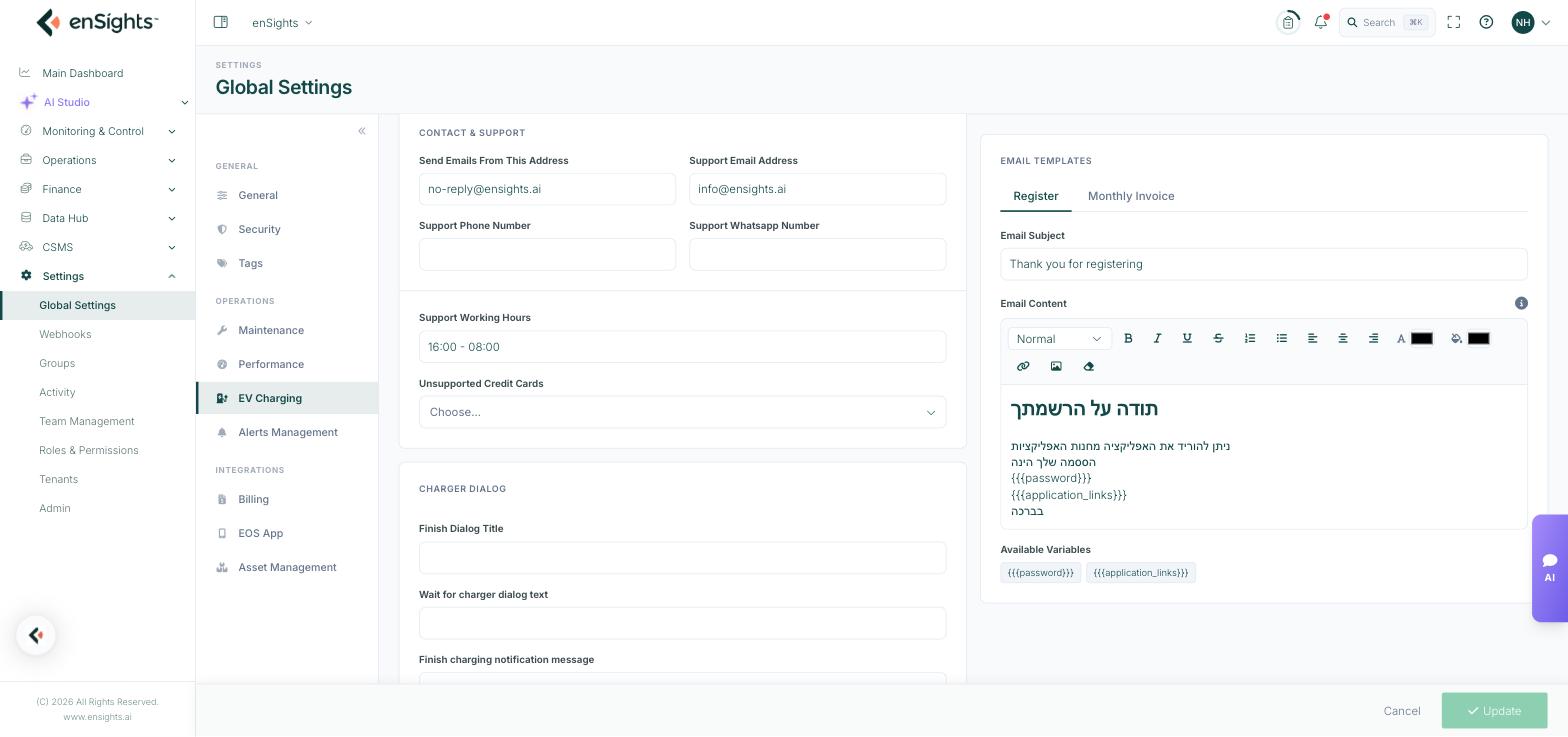Open the Unsupported Credit Cards dropdown

(x=683, y=412)
